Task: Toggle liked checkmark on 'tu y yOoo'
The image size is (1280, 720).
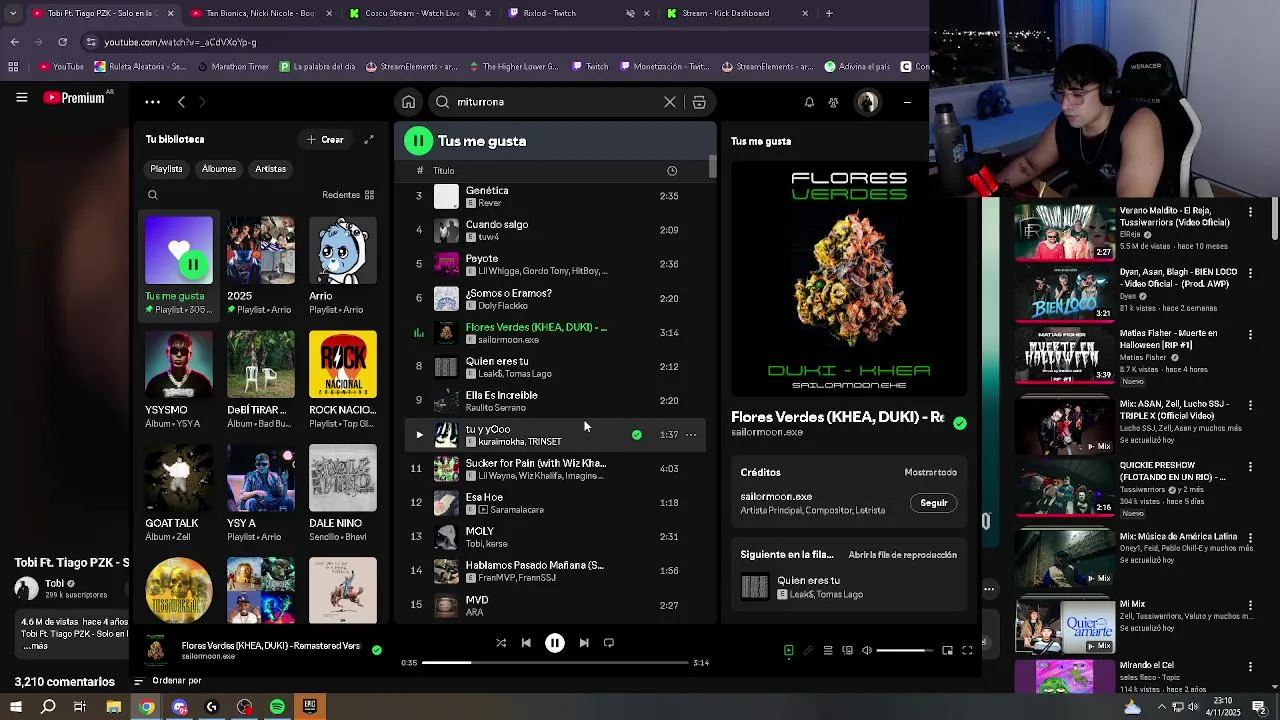Action: (636, 435)
